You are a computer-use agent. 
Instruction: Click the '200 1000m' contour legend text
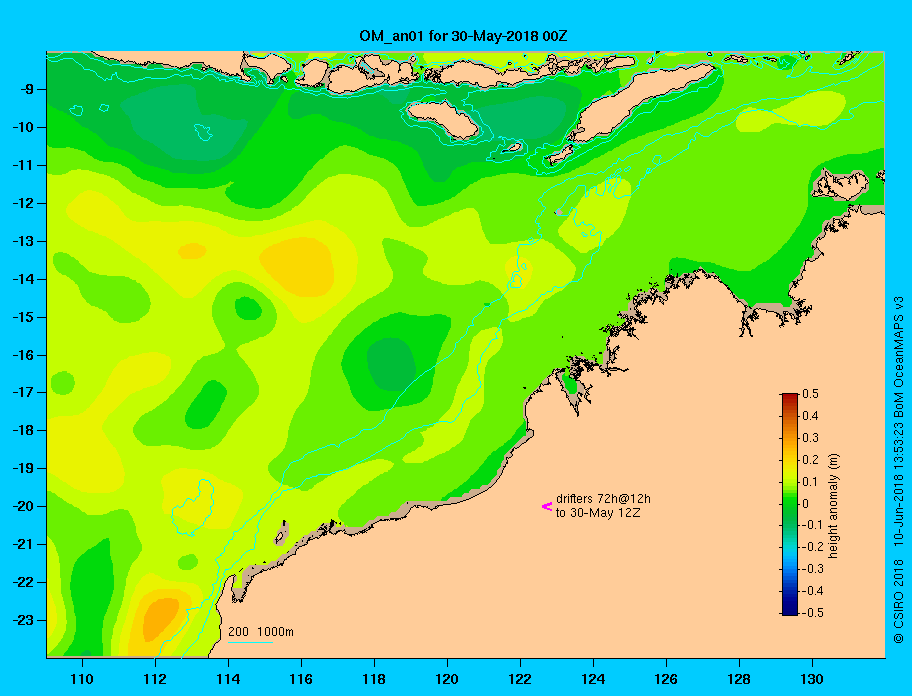click(261, 631)
